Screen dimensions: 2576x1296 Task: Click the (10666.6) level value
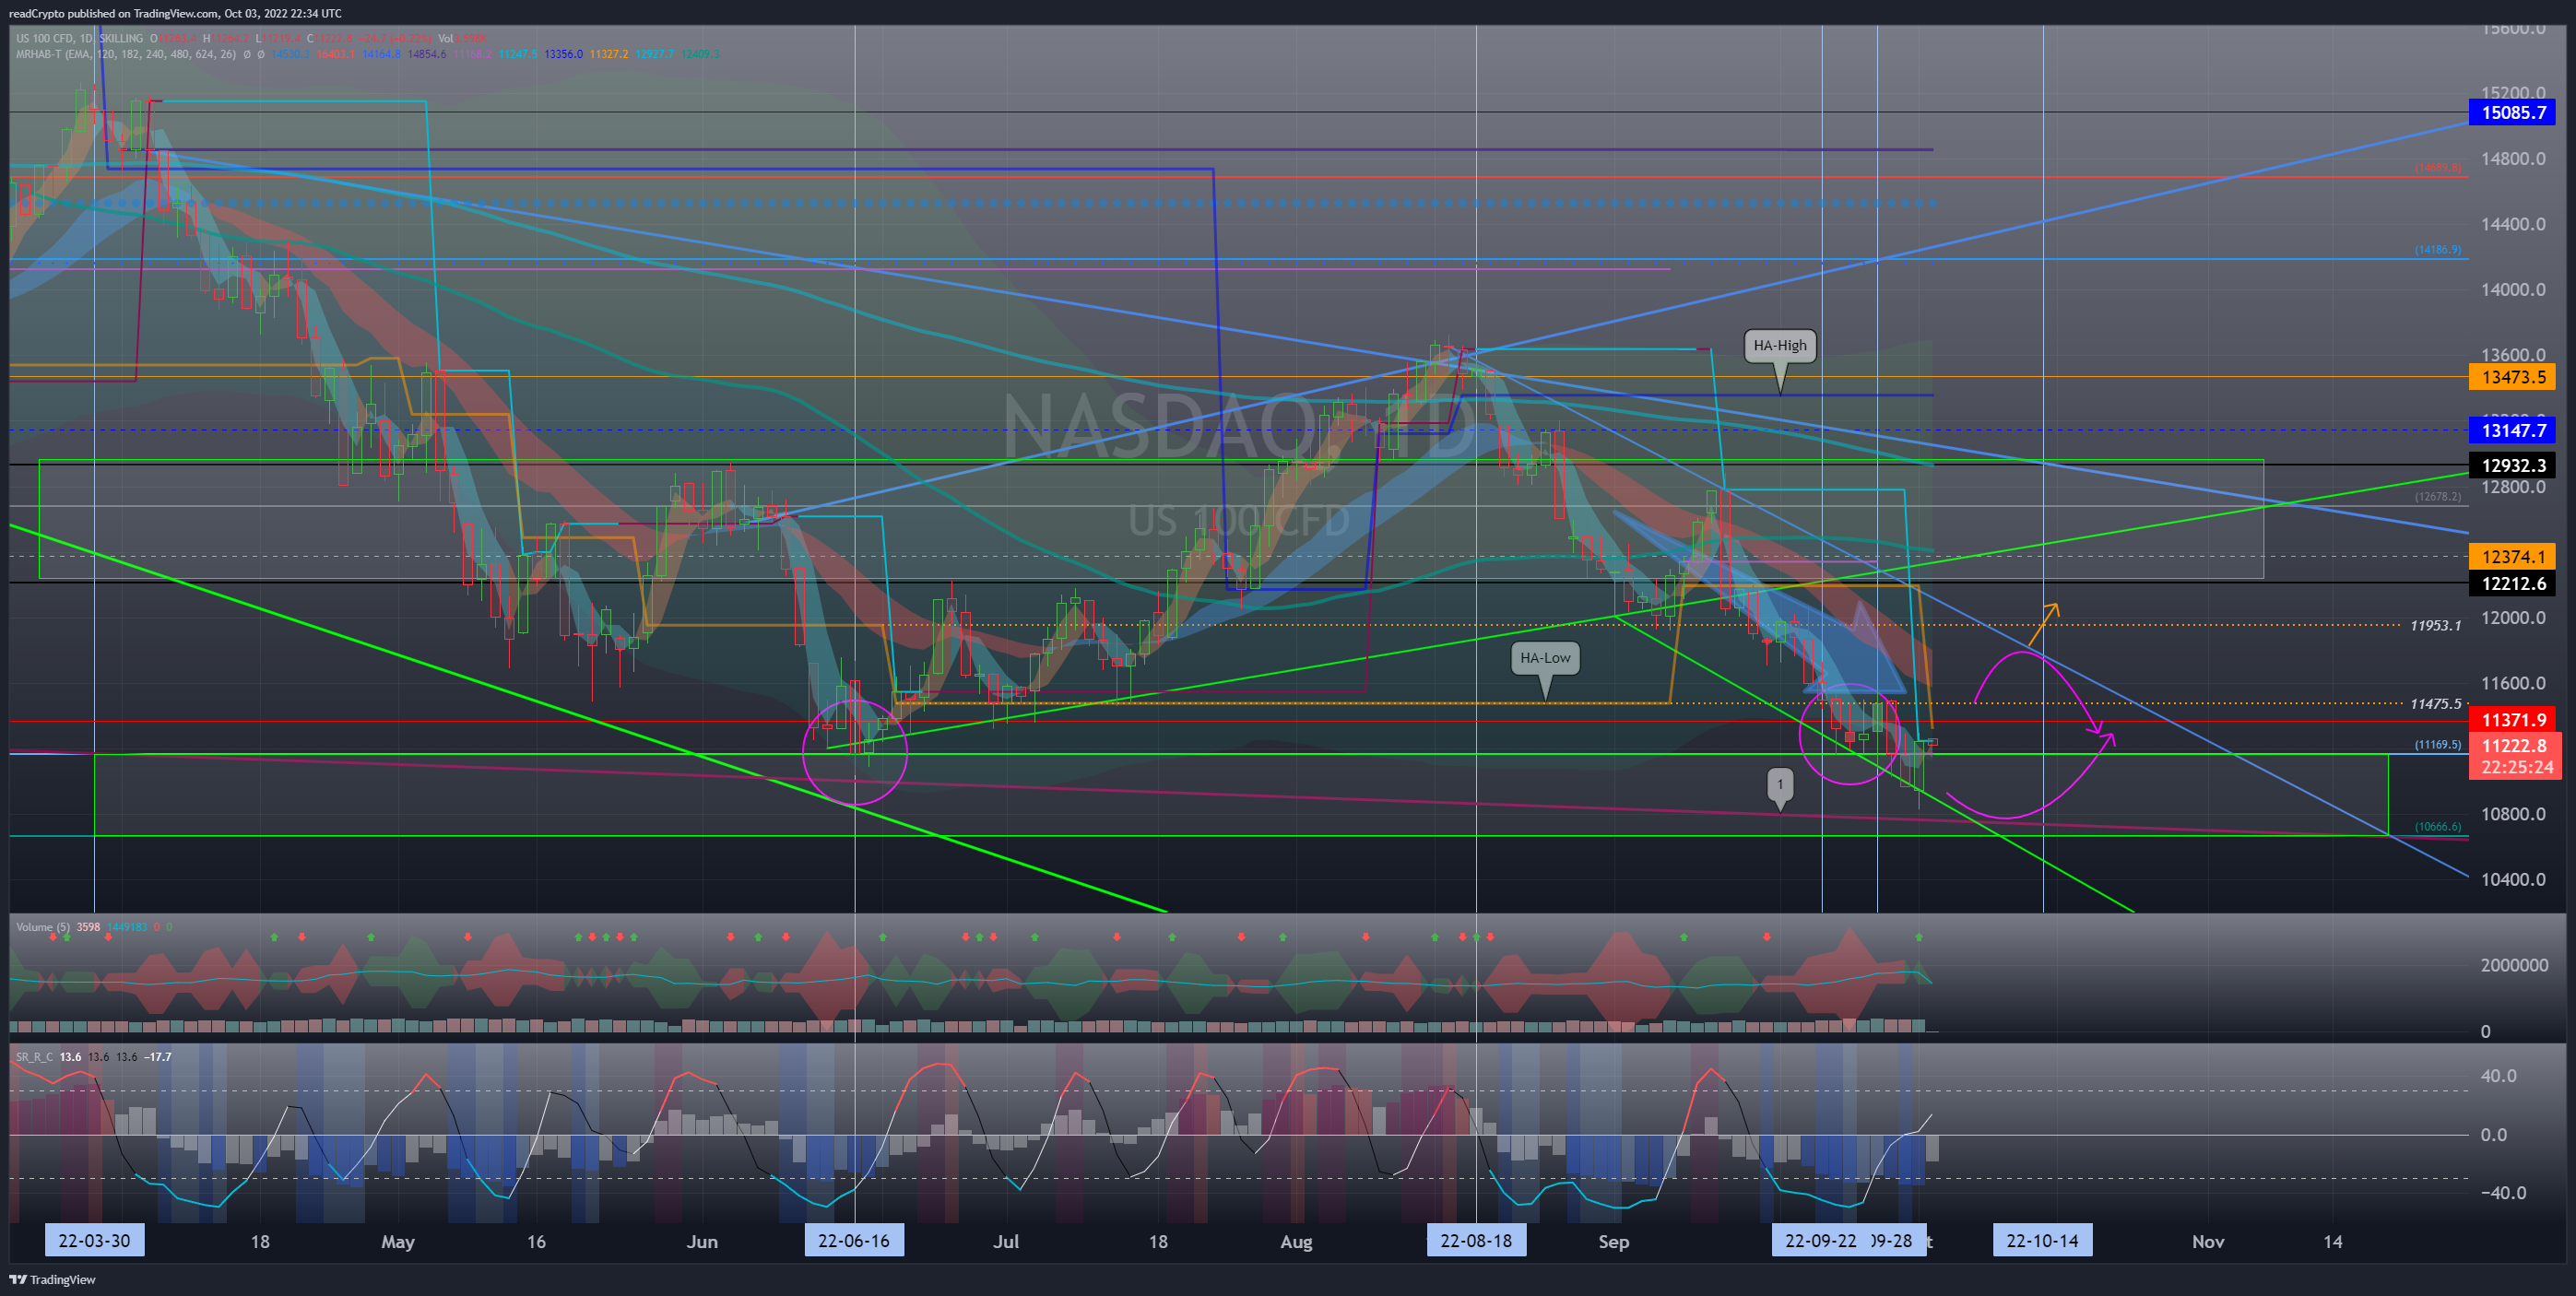2437,826
